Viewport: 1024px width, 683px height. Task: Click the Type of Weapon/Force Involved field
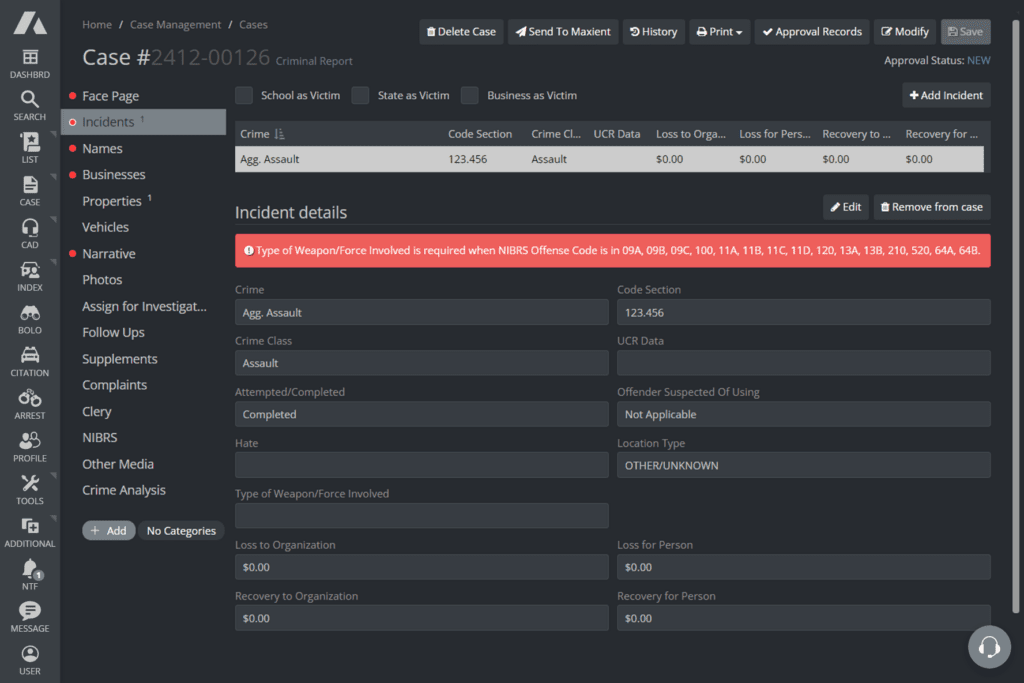click(x=421, y=515)
